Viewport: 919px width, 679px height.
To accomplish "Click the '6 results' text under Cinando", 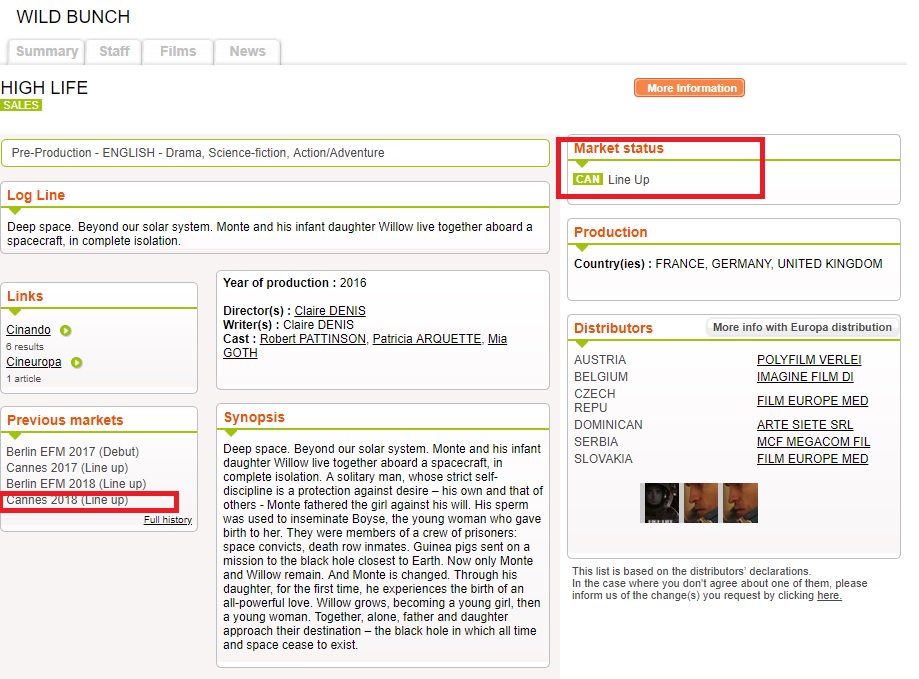I will coord(25,347).
